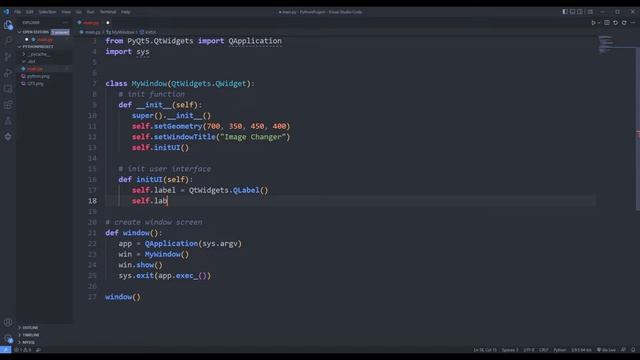Open the Go menu
640x360 pixels.
coord(78,12)
